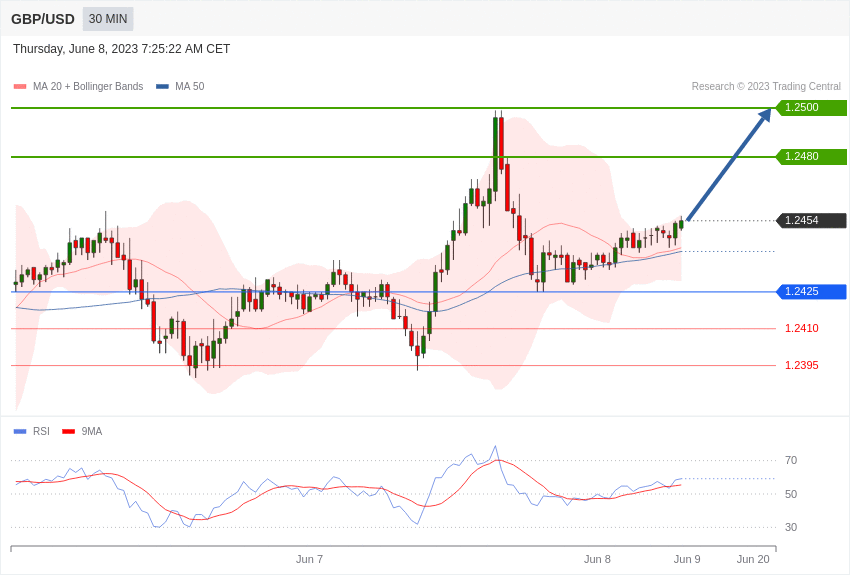Click the Research Trading Central copyright text
The image size is (850, 576).
(x=766, y=87)
